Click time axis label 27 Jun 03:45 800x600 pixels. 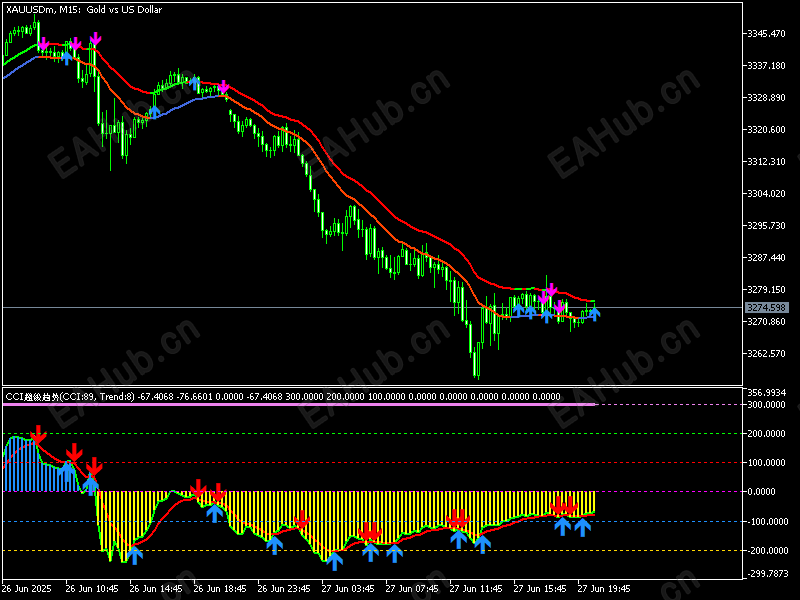[348, 588]
